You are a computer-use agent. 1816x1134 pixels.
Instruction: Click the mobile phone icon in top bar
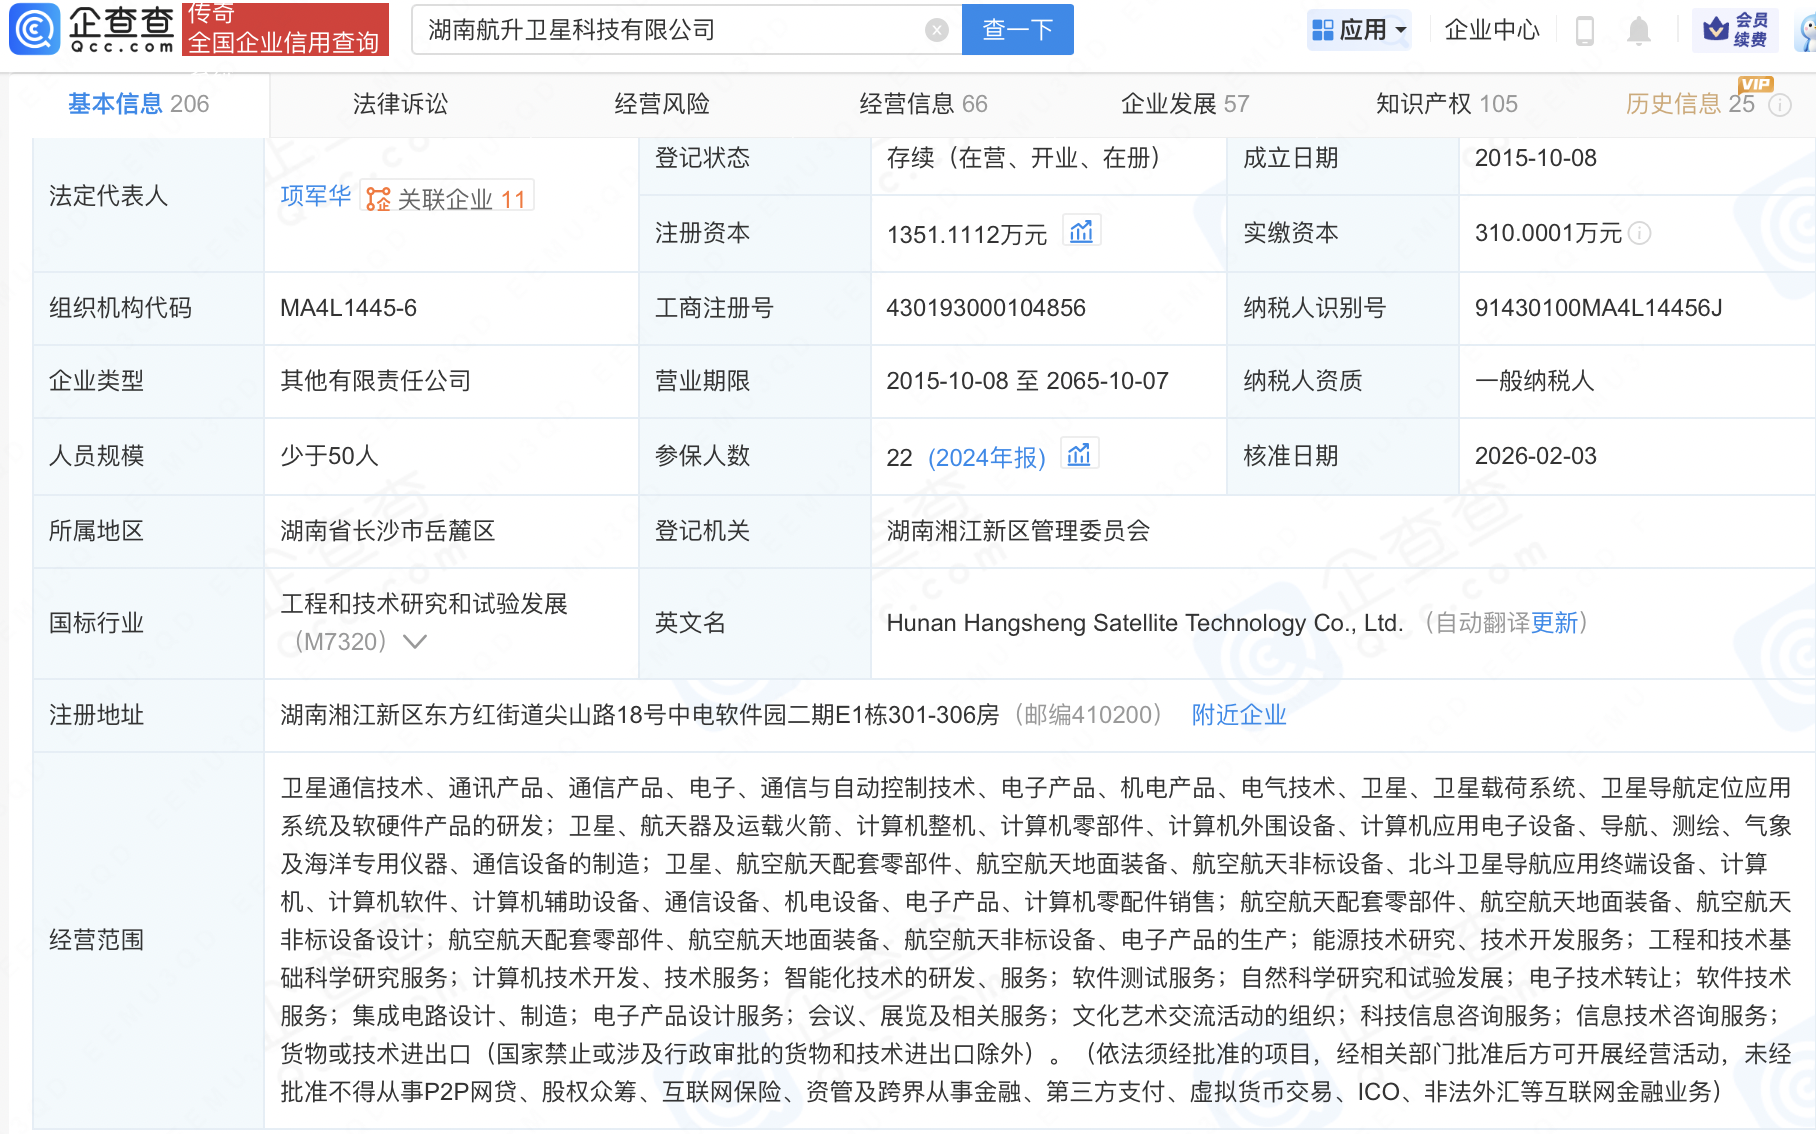(1584, 30)
